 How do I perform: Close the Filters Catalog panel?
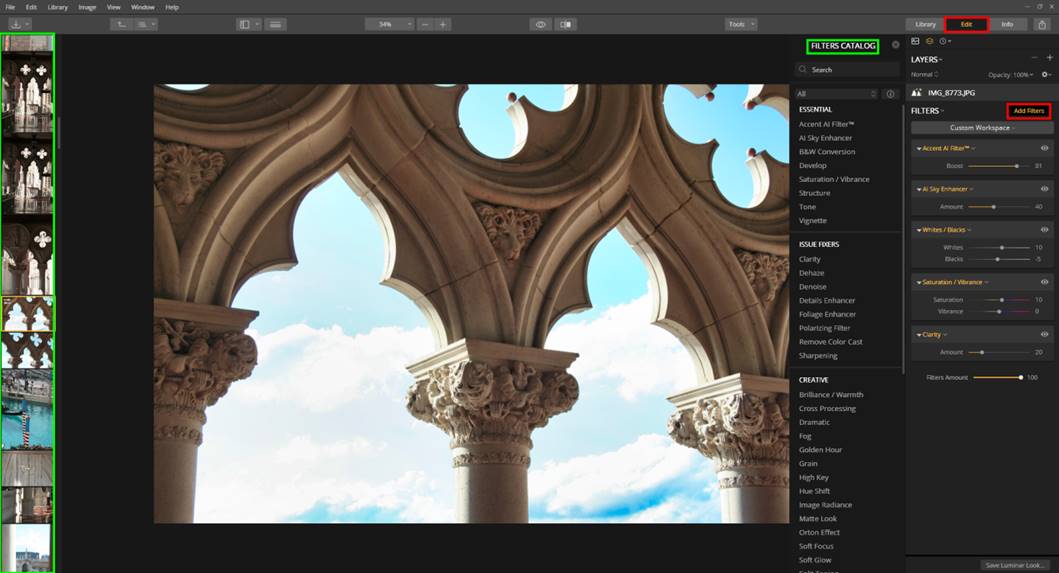click(896, 45)
